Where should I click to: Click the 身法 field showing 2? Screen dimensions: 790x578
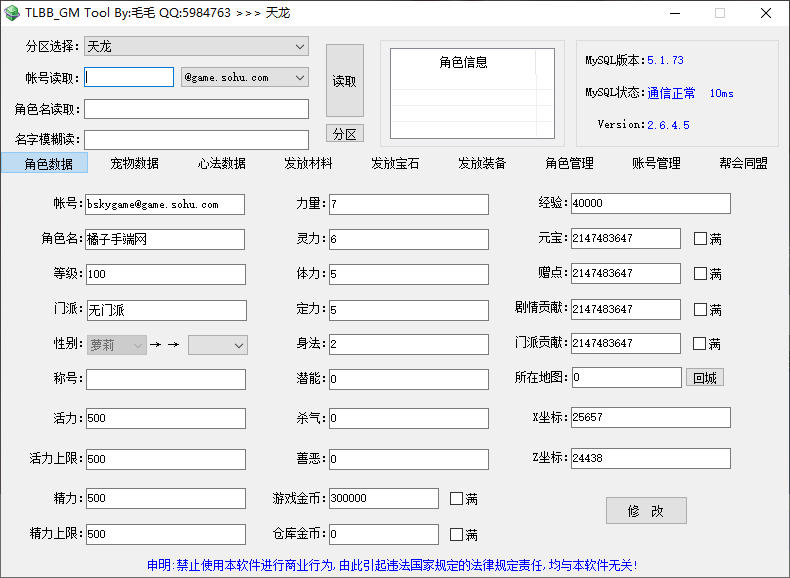(x=409, y=344)
